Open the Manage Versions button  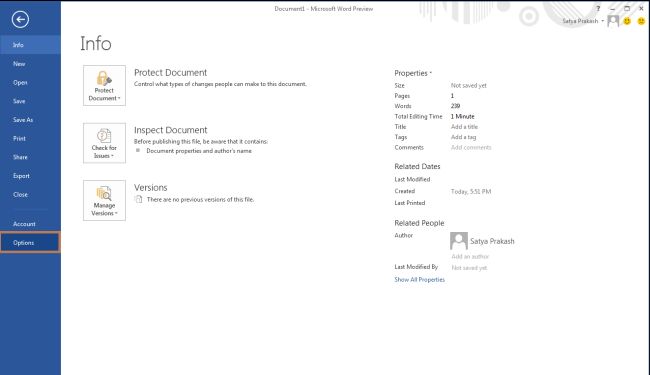point(104,200)
